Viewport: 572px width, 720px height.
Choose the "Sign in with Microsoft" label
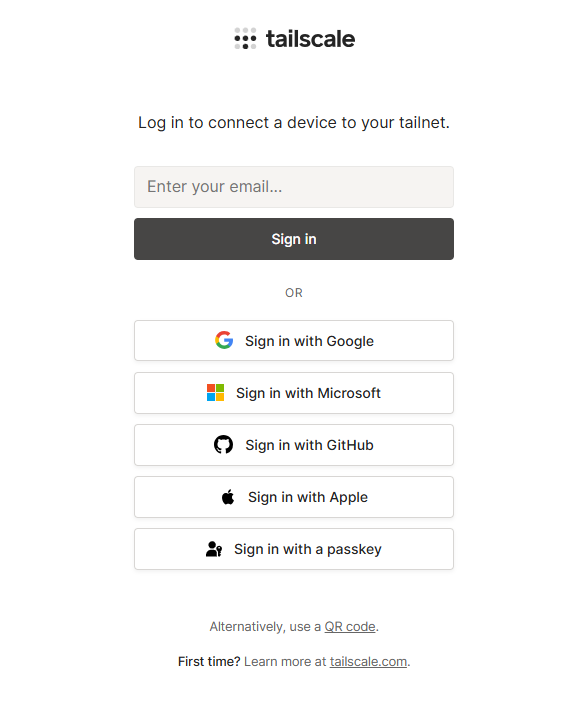(308, 393)
